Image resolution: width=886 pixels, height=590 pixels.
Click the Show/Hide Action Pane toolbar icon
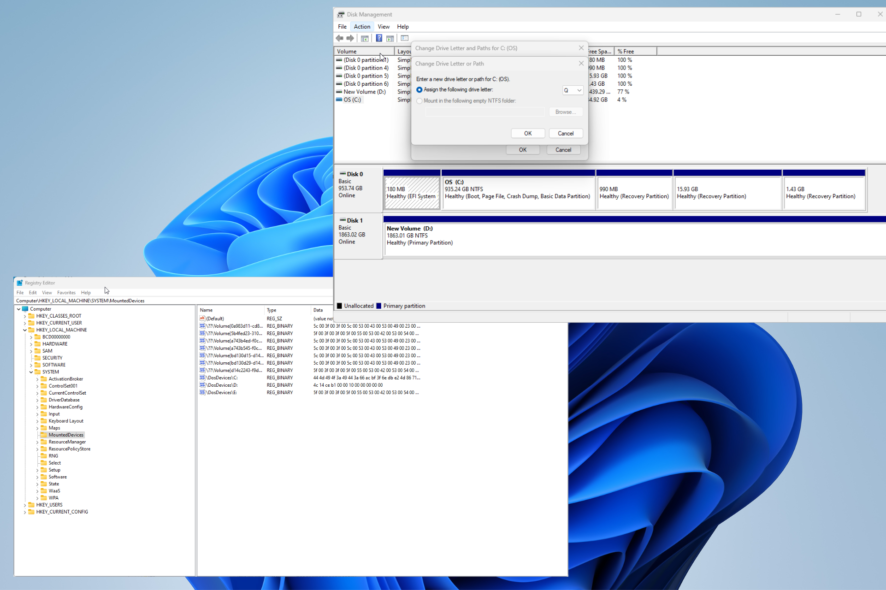(390, 38)
